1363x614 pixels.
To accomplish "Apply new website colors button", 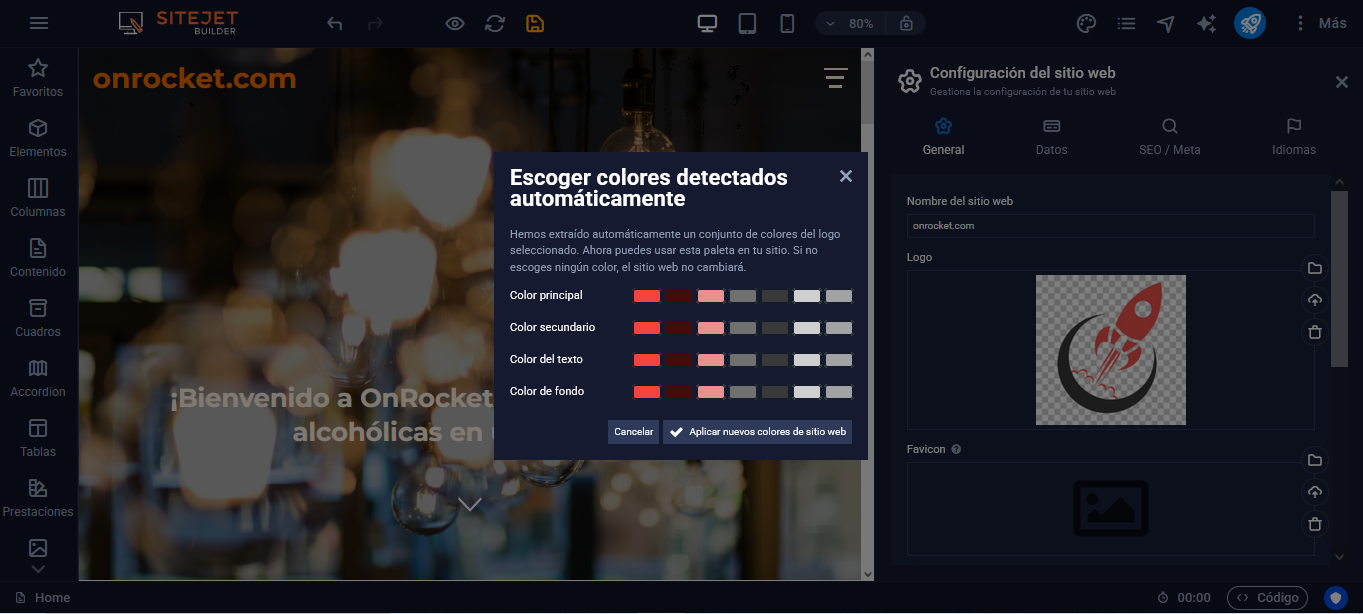I will point(757,432).
